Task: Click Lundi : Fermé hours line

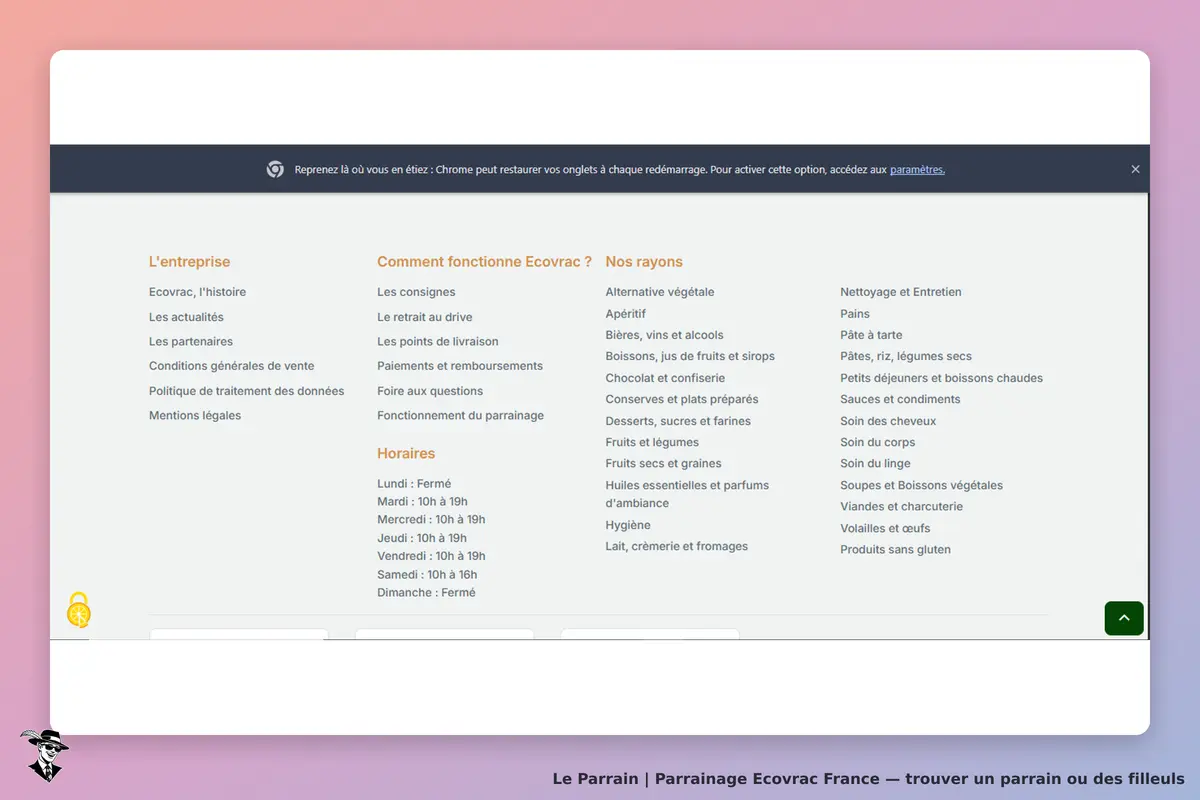Action: 414,483
